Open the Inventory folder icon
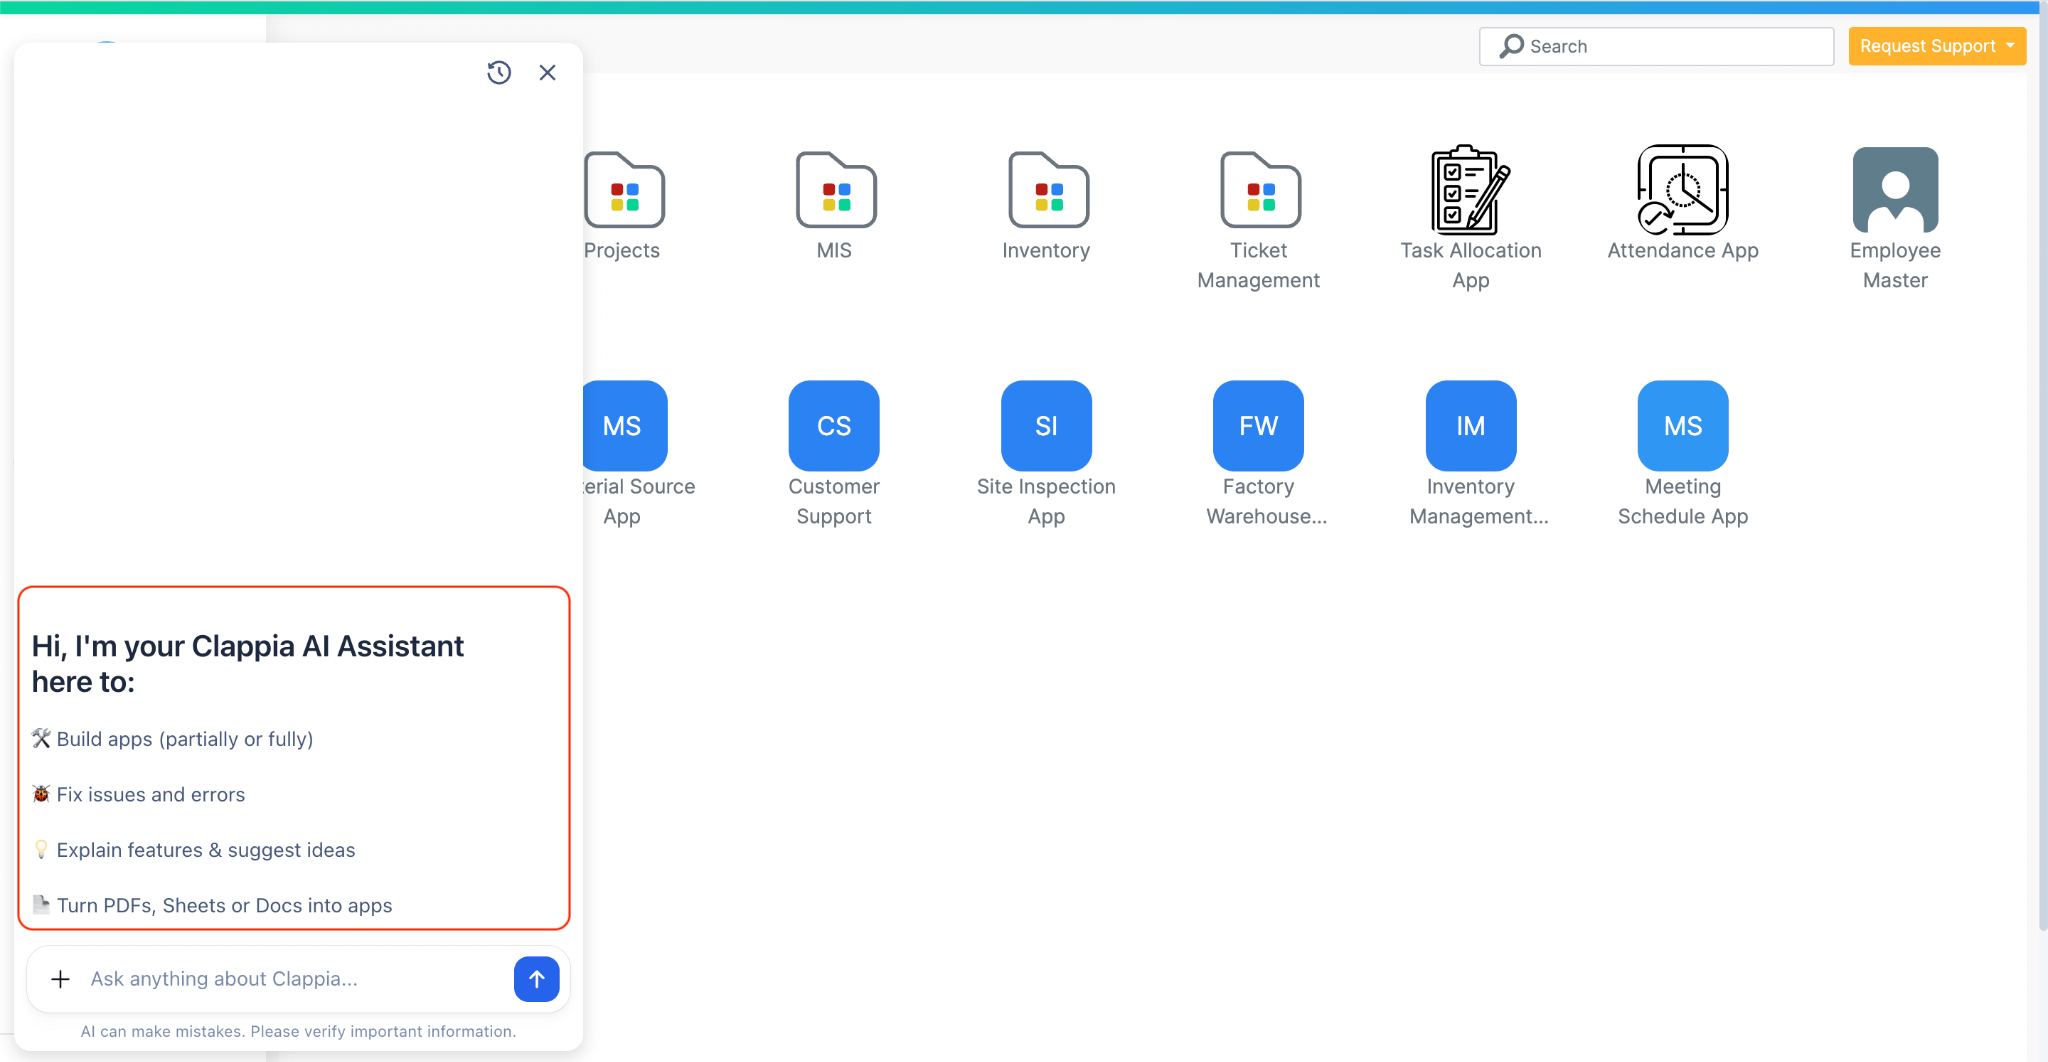This screenshot has width=2048, height=1062. click(1048, 190)
